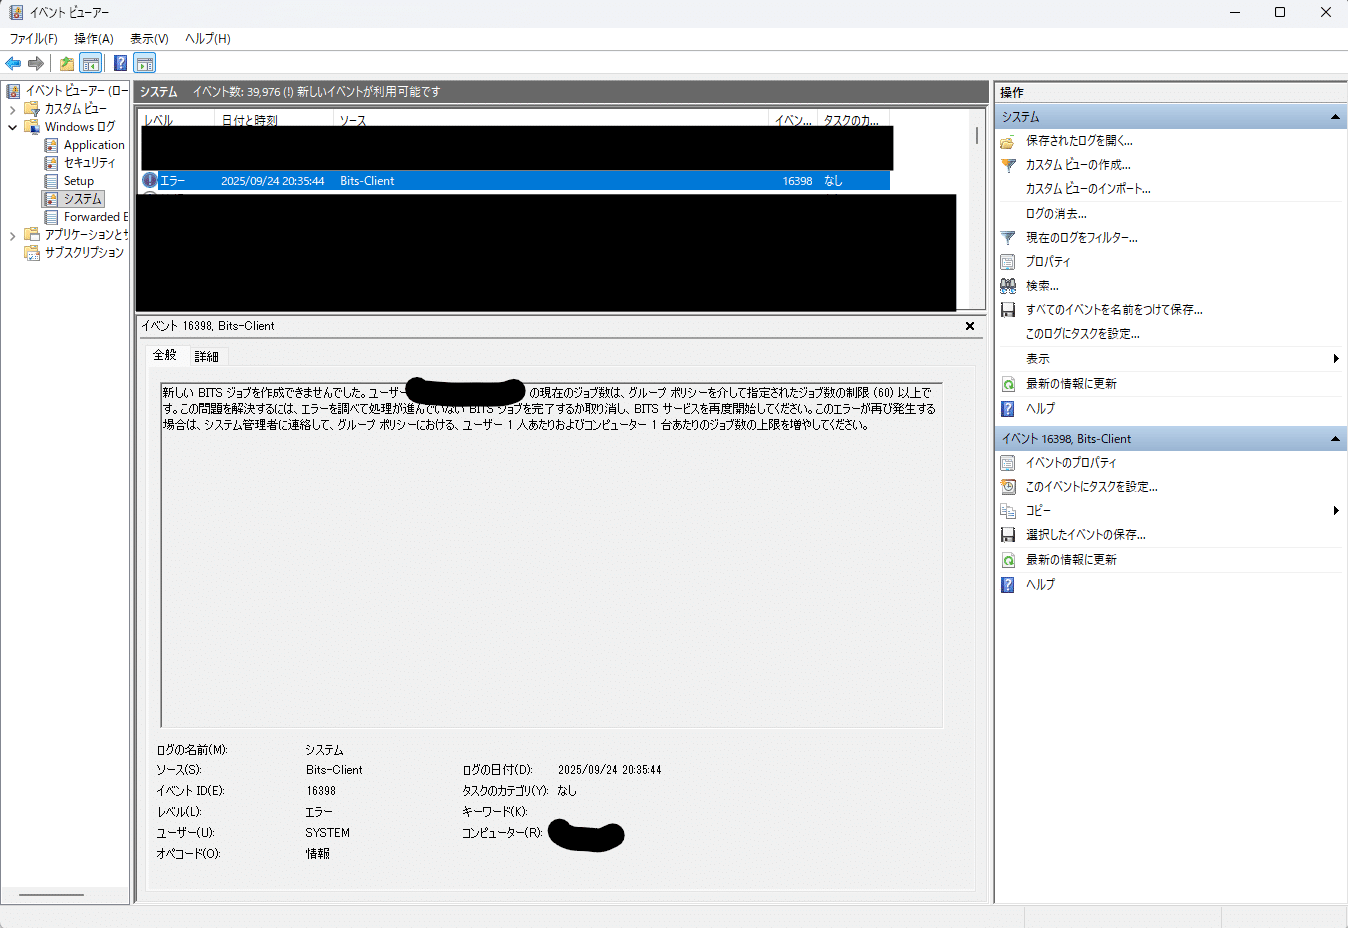Click the save icon next to すべてのイベントを名前をつけて保存
The height and width of the screenshot is (928, 1348).
[x=1007, y=309]
